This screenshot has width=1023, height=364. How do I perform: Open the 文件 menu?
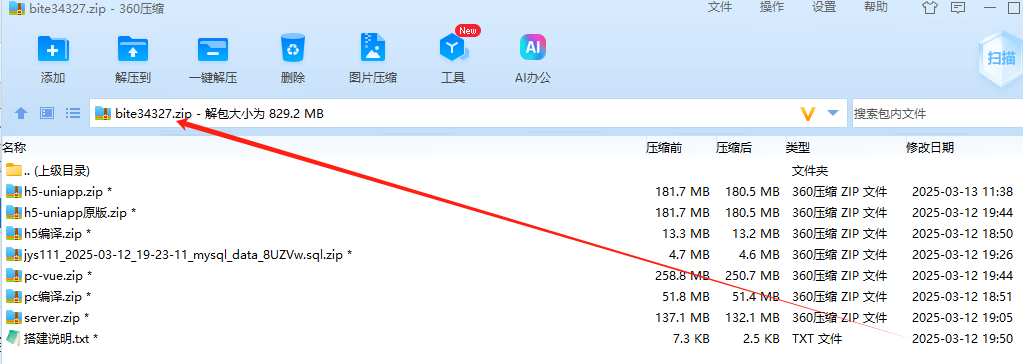click(720, 7)
